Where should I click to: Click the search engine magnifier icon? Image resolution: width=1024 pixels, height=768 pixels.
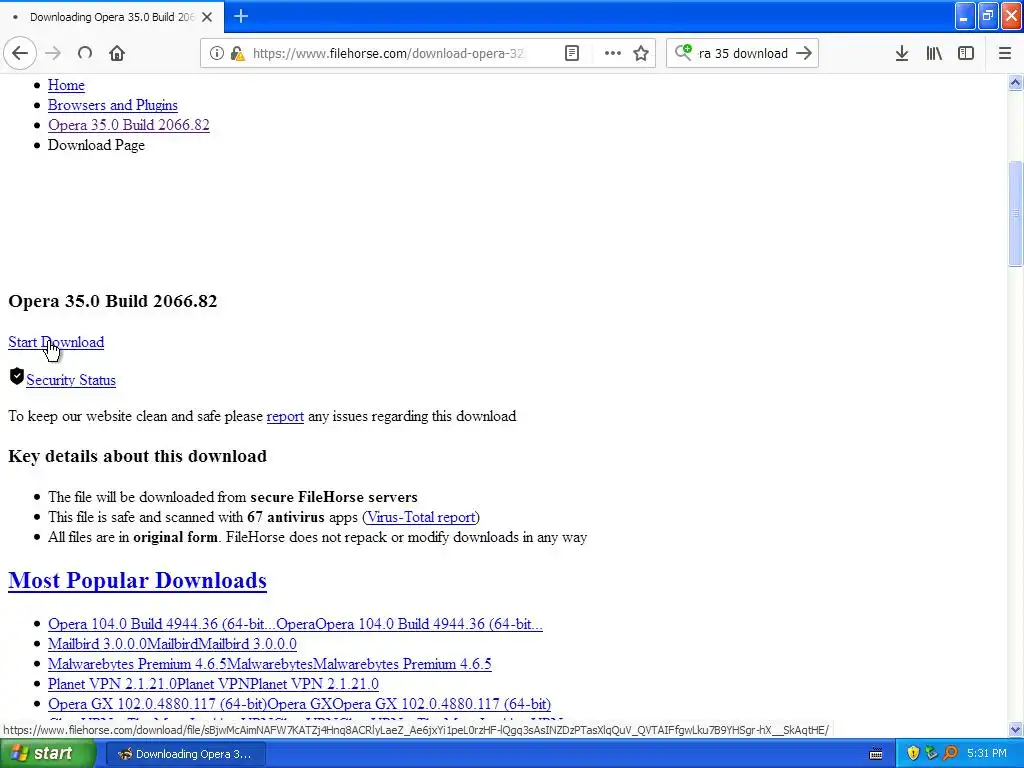pyautogui.click(x=683, y=52)
